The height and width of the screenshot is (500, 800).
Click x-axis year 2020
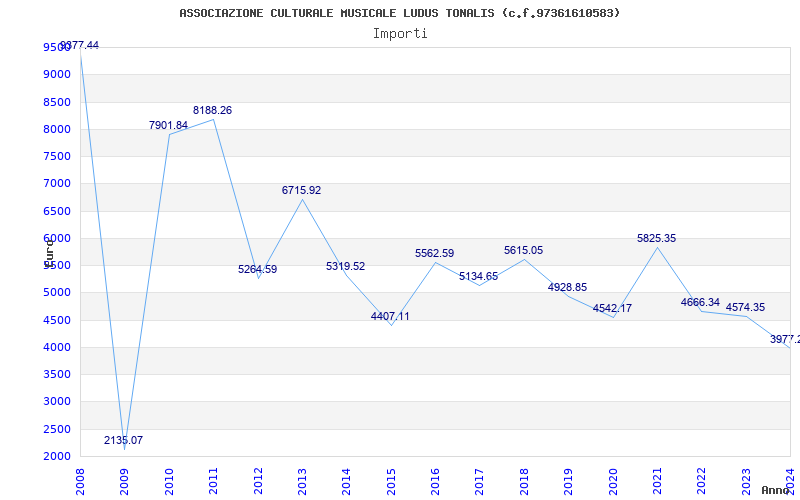613,482
